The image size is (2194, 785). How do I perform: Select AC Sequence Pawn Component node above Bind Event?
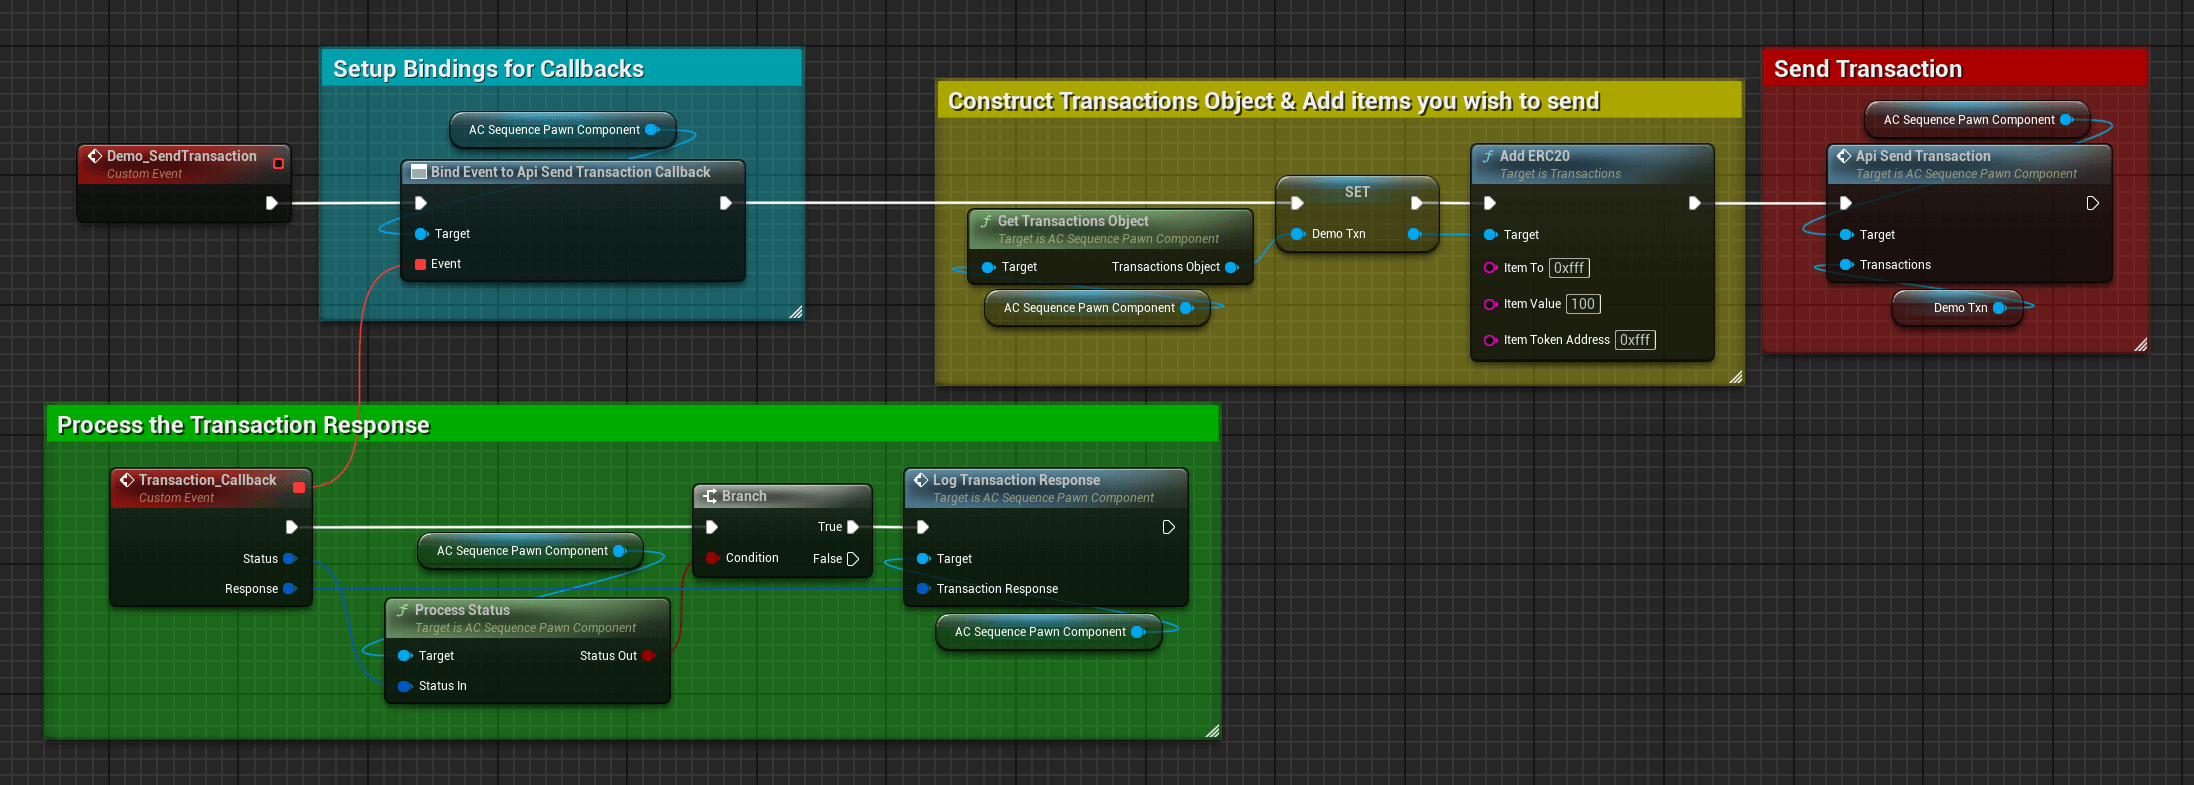coord(563,130)
